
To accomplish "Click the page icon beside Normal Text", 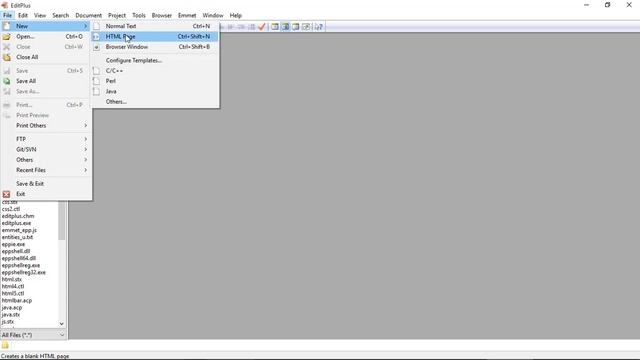I will pos(96,26).
